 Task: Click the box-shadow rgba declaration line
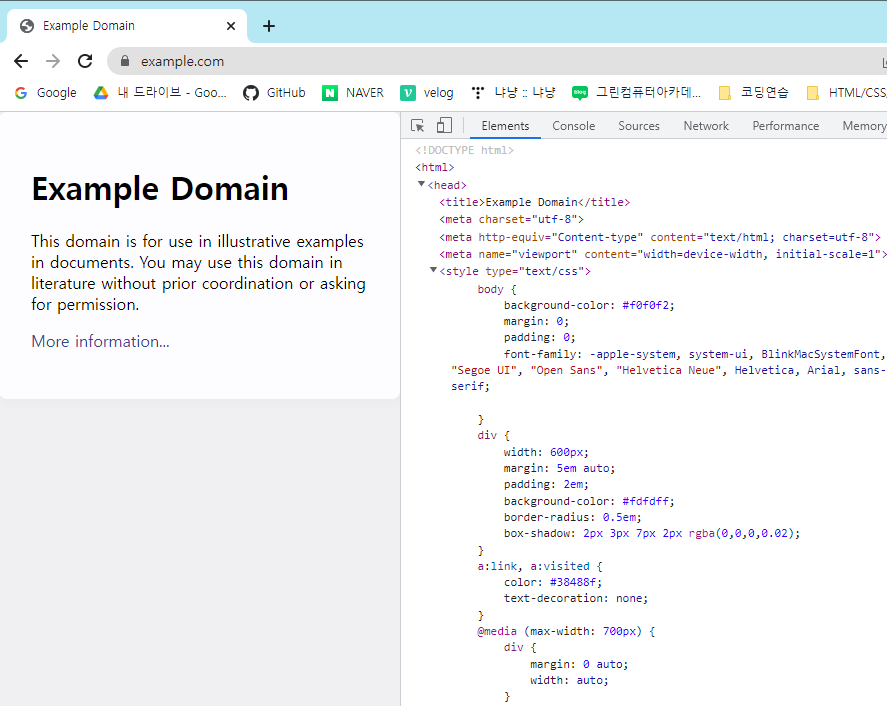tap(652, 533)
